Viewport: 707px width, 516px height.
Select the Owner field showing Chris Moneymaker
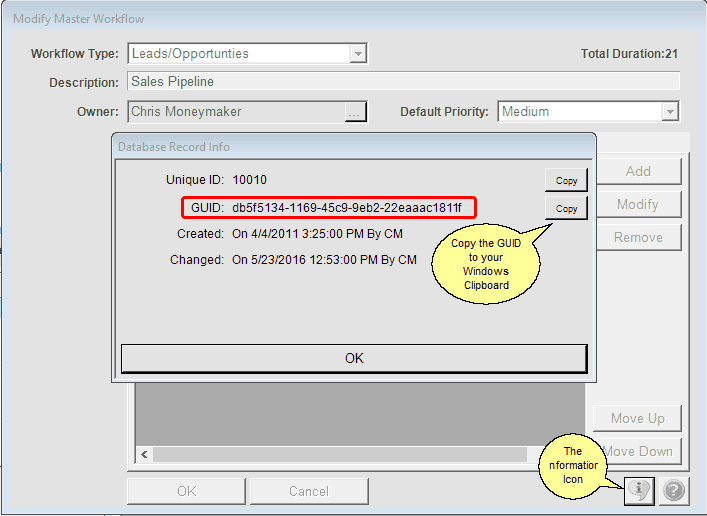click(x=235, y=112)
